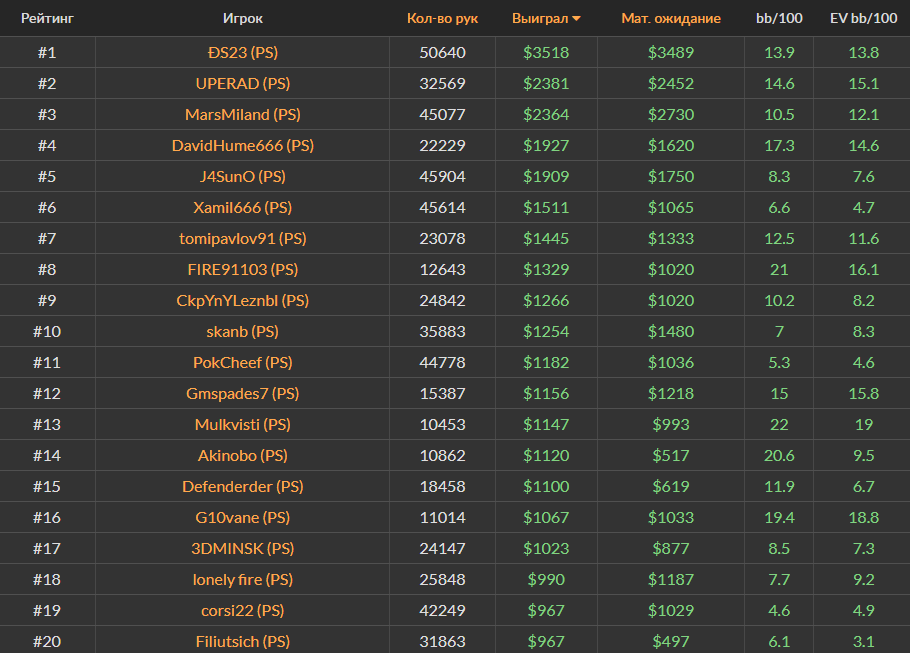The width and height of the screenshot is (910, 653).
Task: Sort by the Выиграл column header
Action: point(539,18)
